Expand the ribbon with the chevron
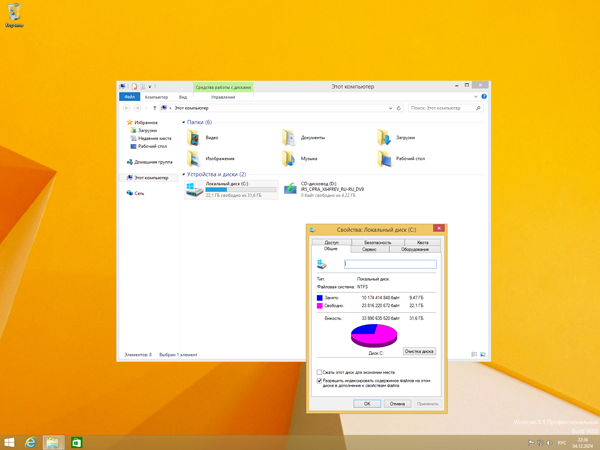Image resolution: width=600 pixels, height=450 pixels. [x=476, y=97]
